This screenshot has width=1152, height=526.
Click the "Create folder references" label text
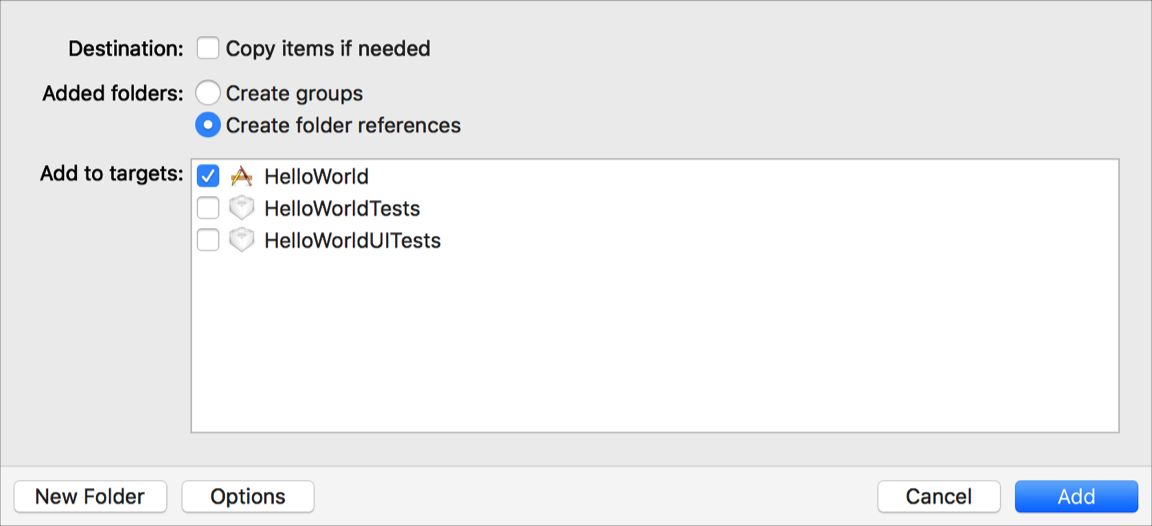pyautogui.click(x=343, y=126)
